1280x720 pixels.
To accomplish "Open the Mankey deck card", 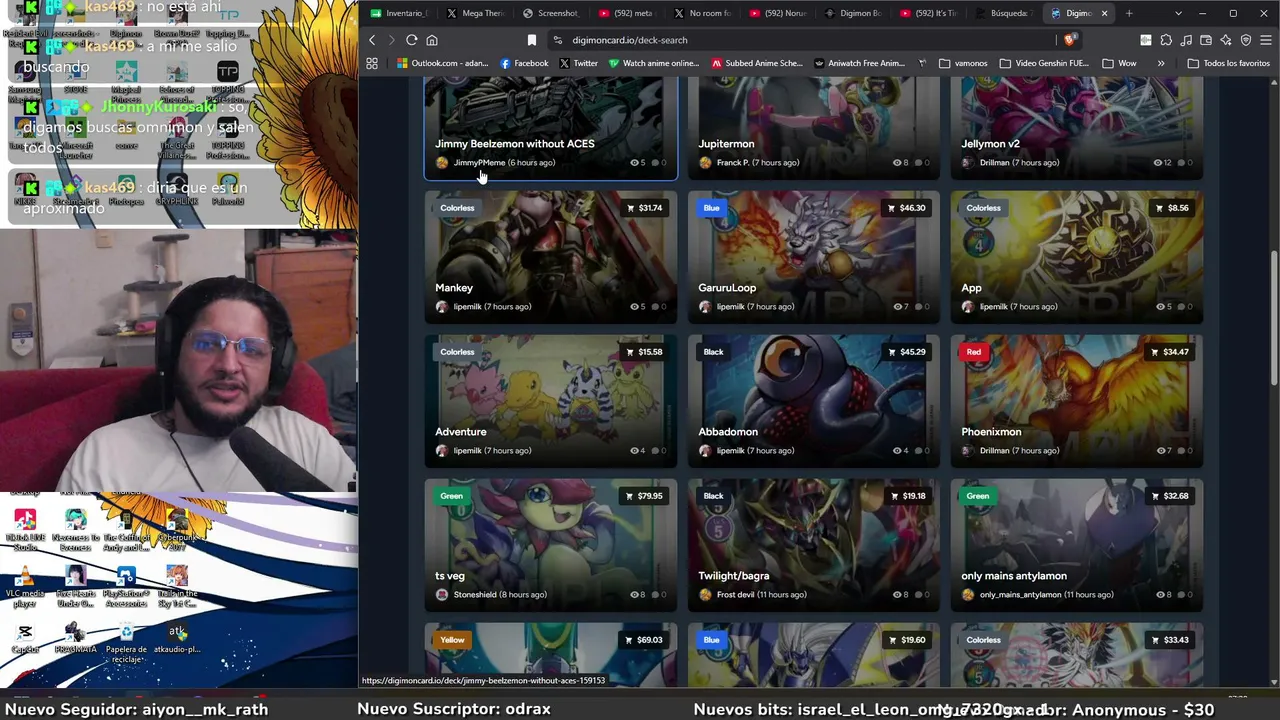I will (551, 257).
